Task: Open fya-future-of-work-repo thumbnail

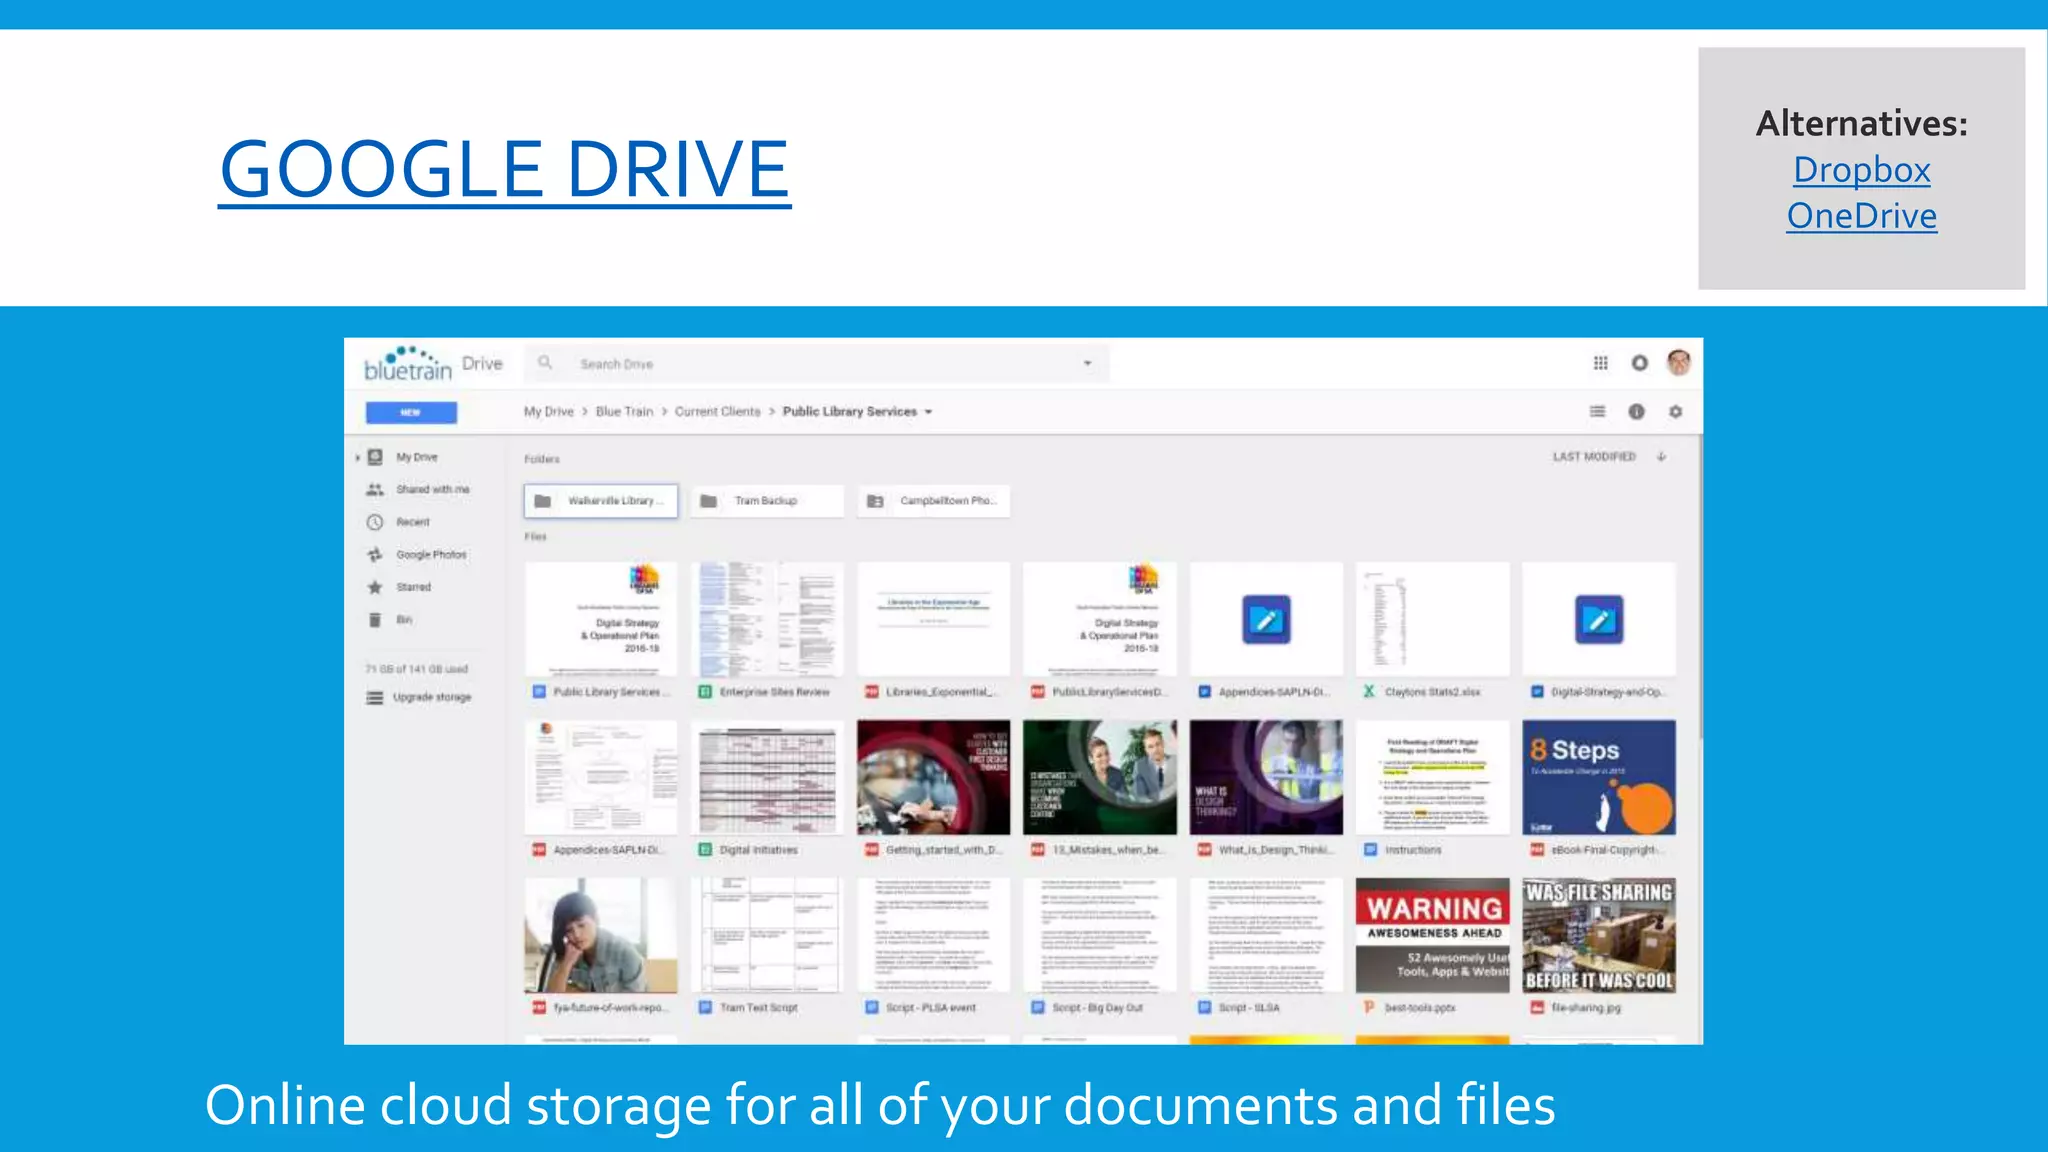Action: click(x=601, y=936)
